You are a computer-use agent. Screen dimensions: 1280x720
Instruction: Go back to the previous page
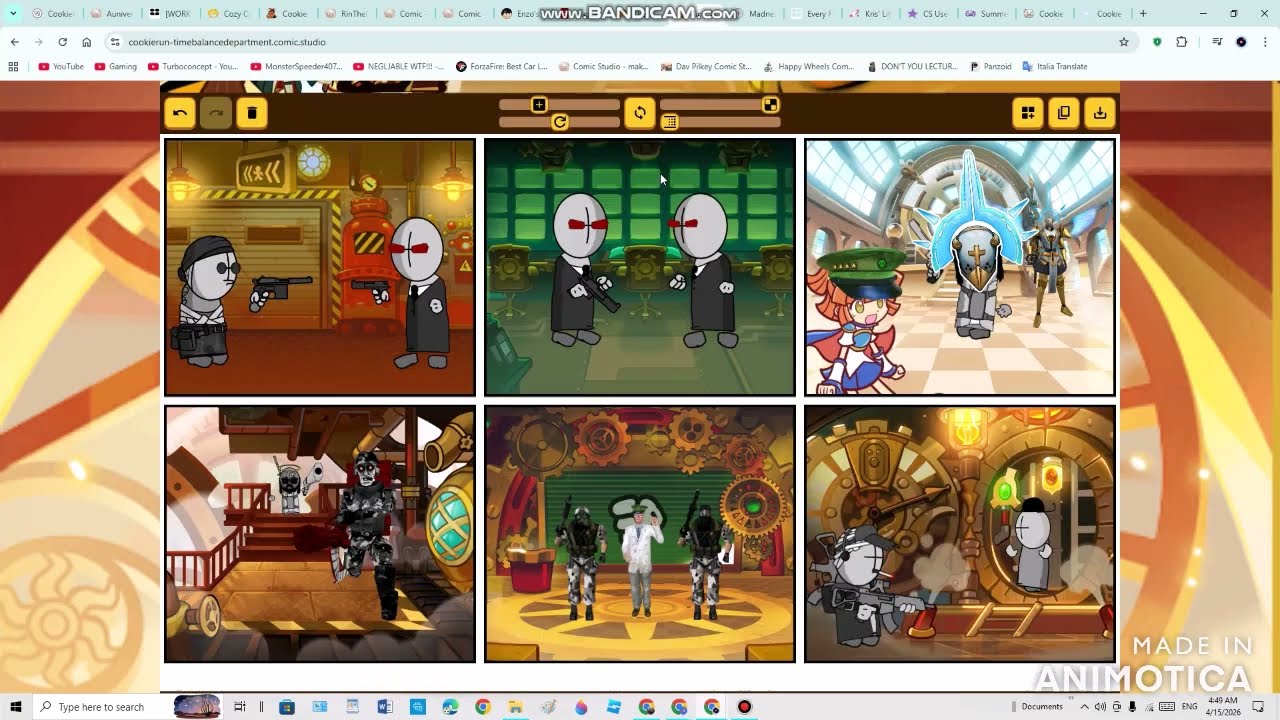tap(14, 42)
